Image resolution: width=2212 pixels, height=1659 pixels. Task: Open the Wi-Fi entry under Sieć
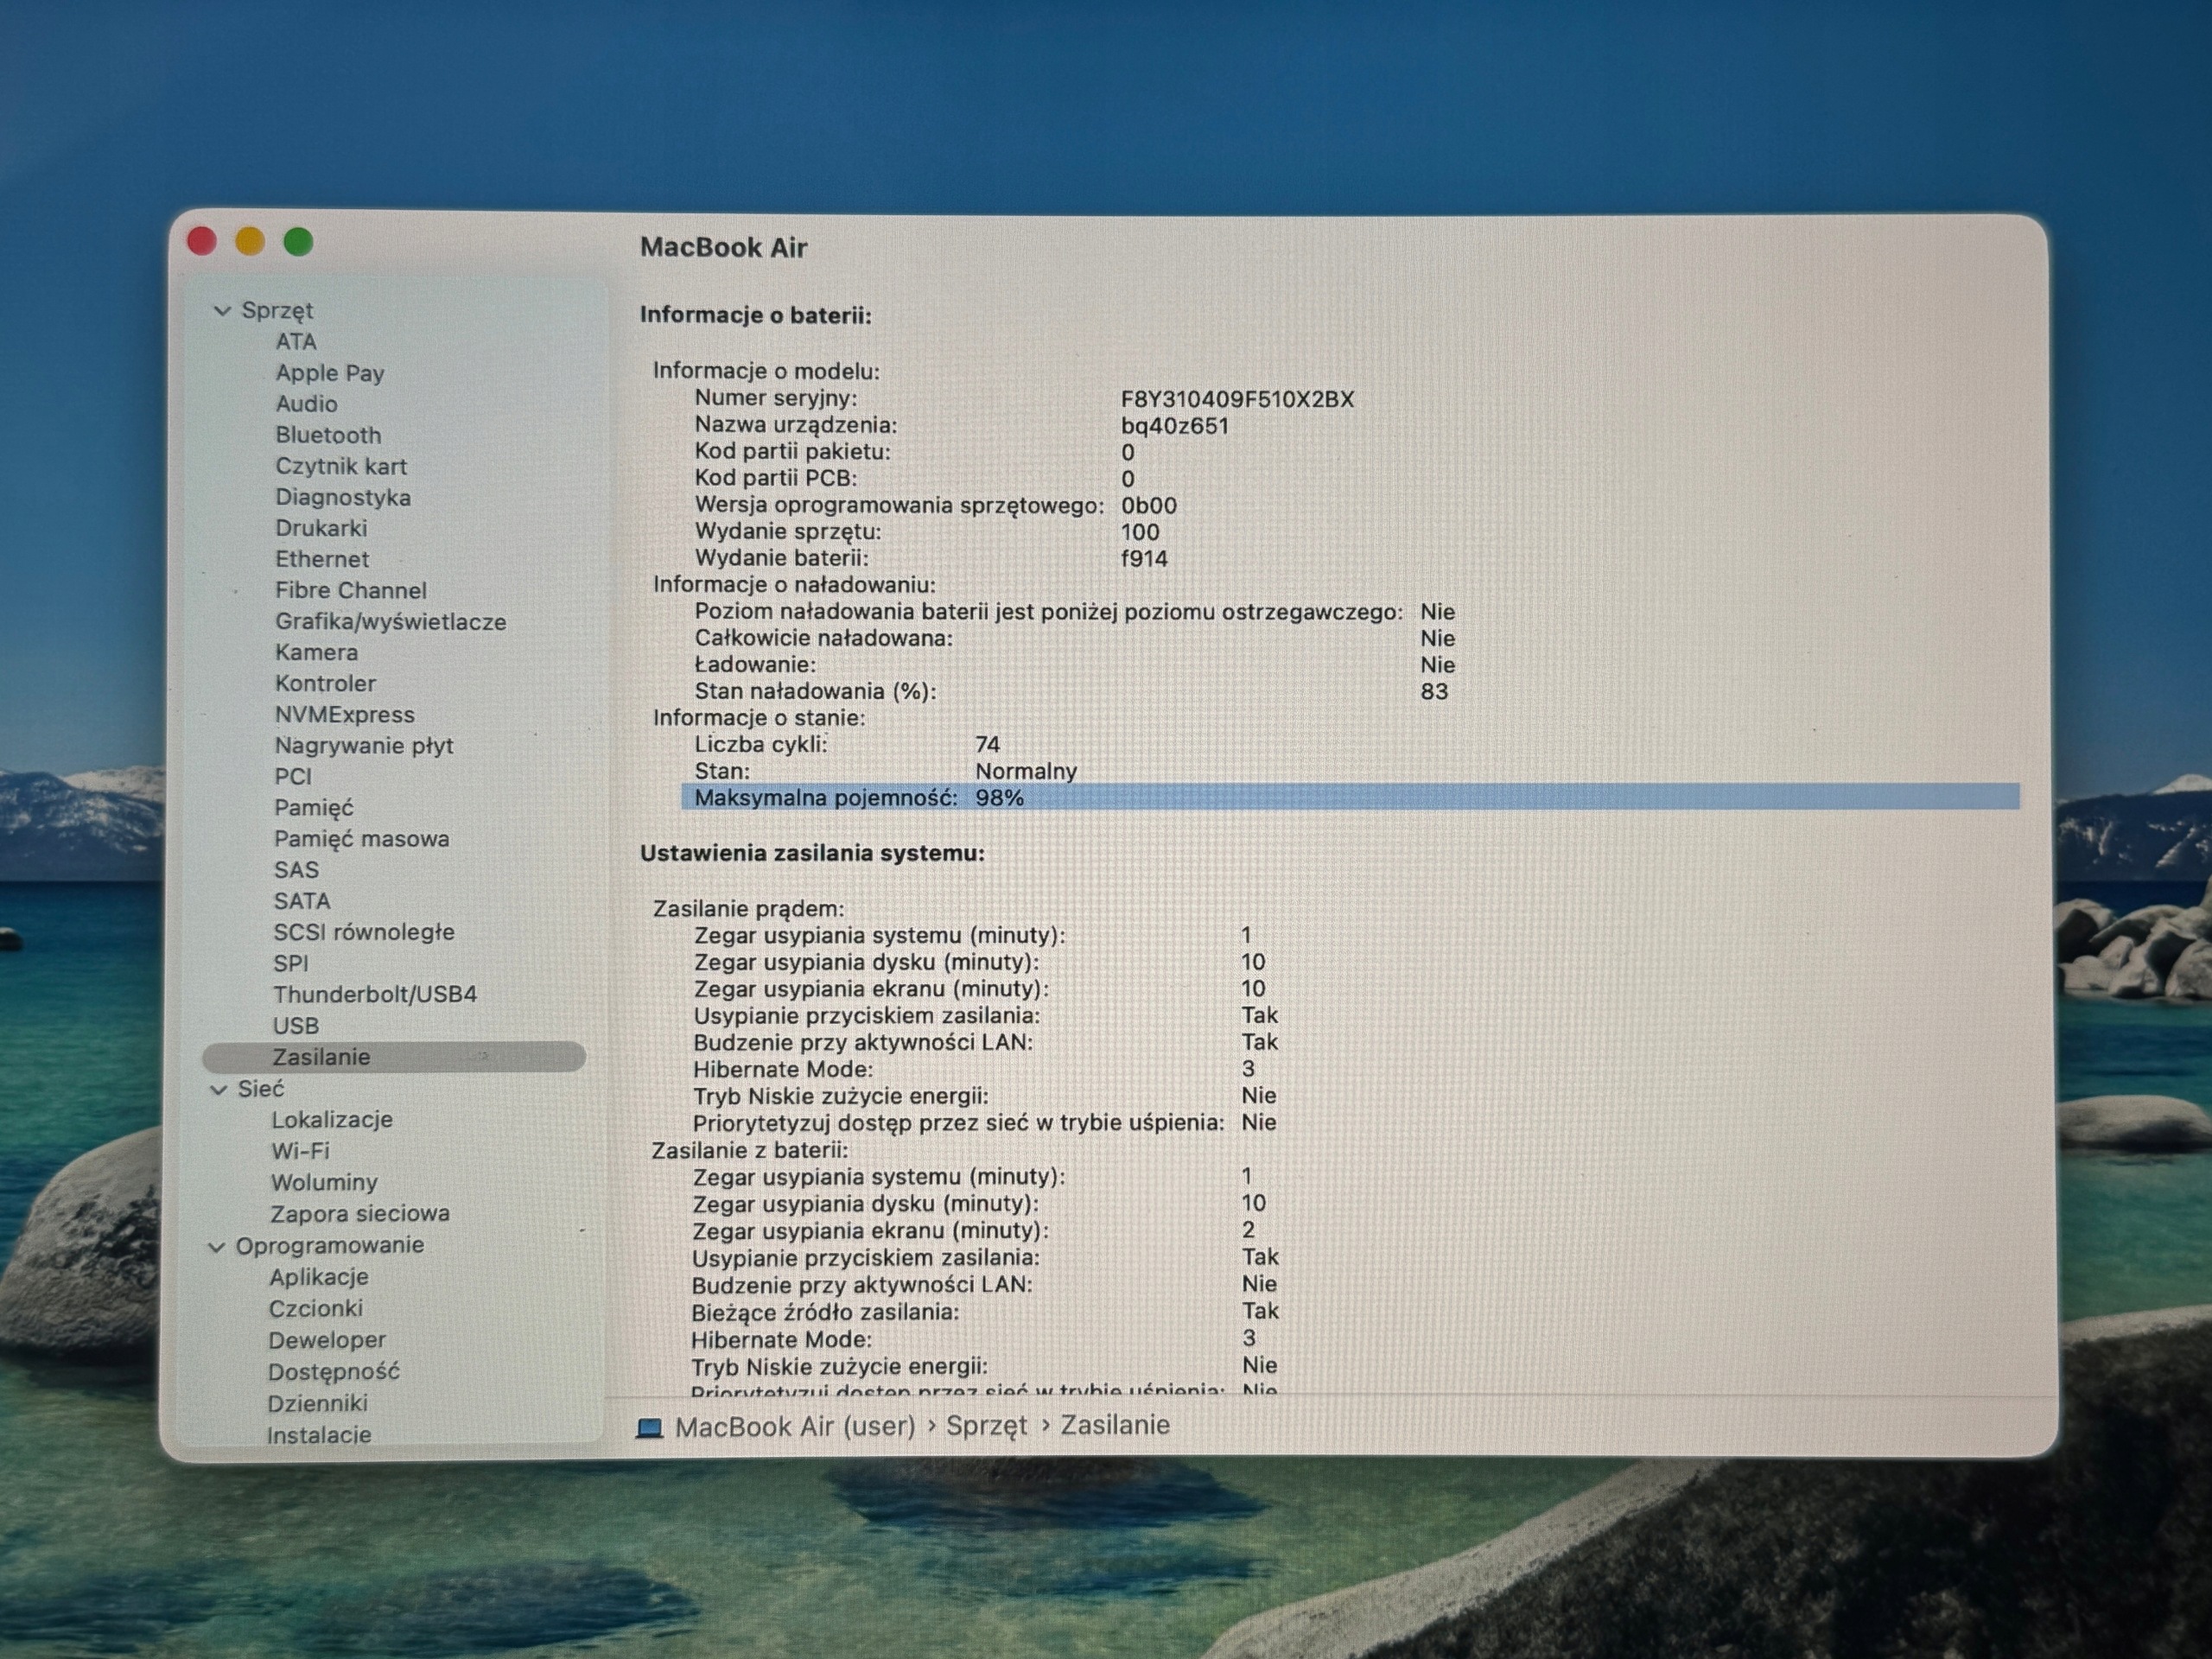(300, 1151)
